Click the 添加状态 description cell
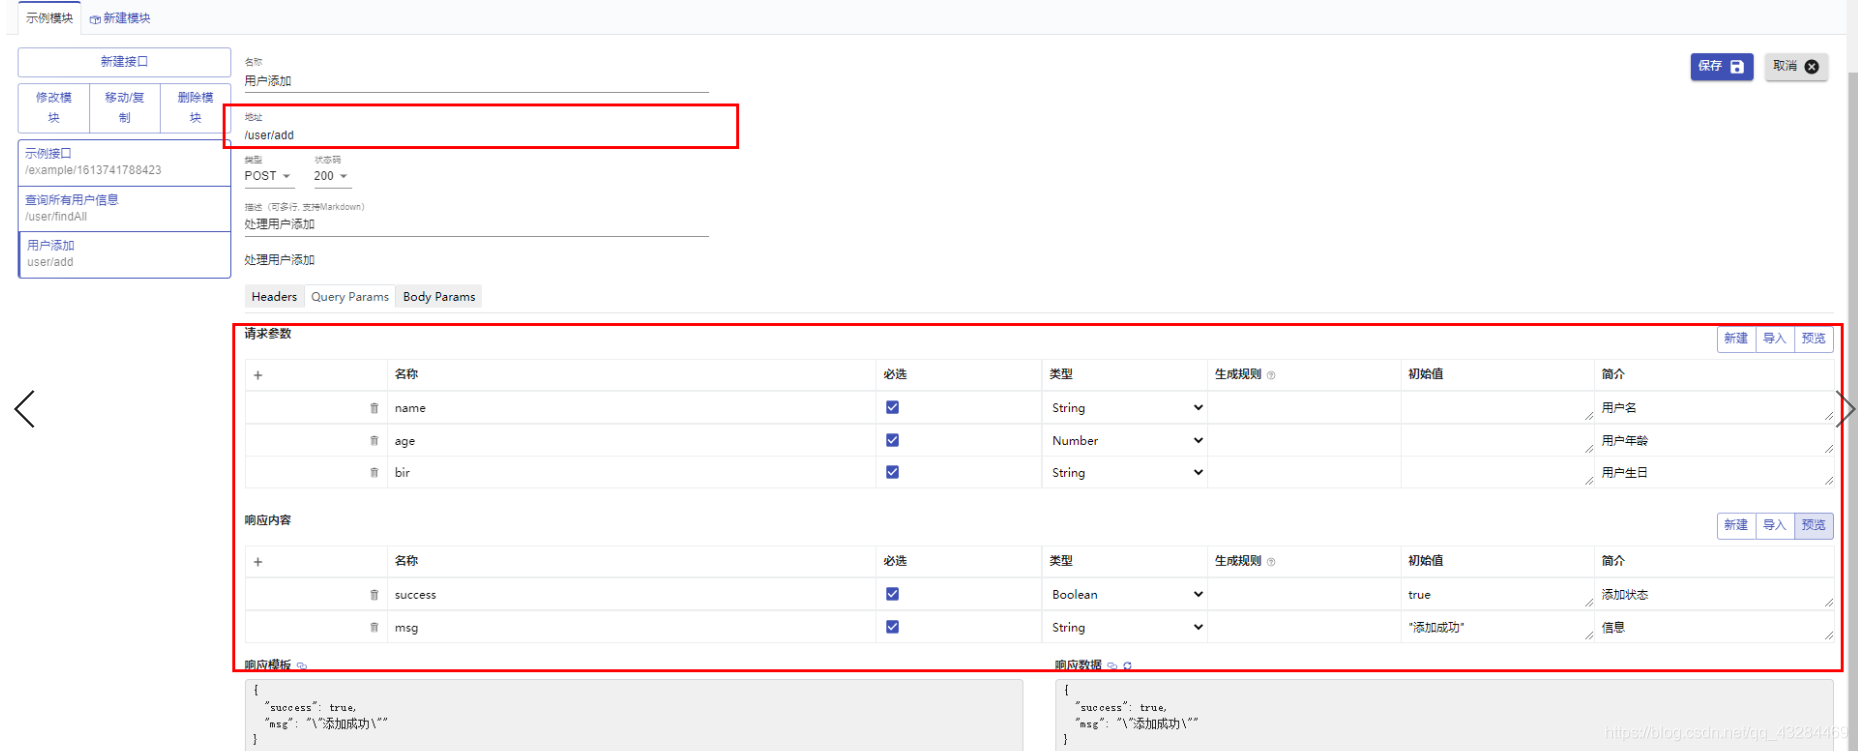 [1714, 595]
